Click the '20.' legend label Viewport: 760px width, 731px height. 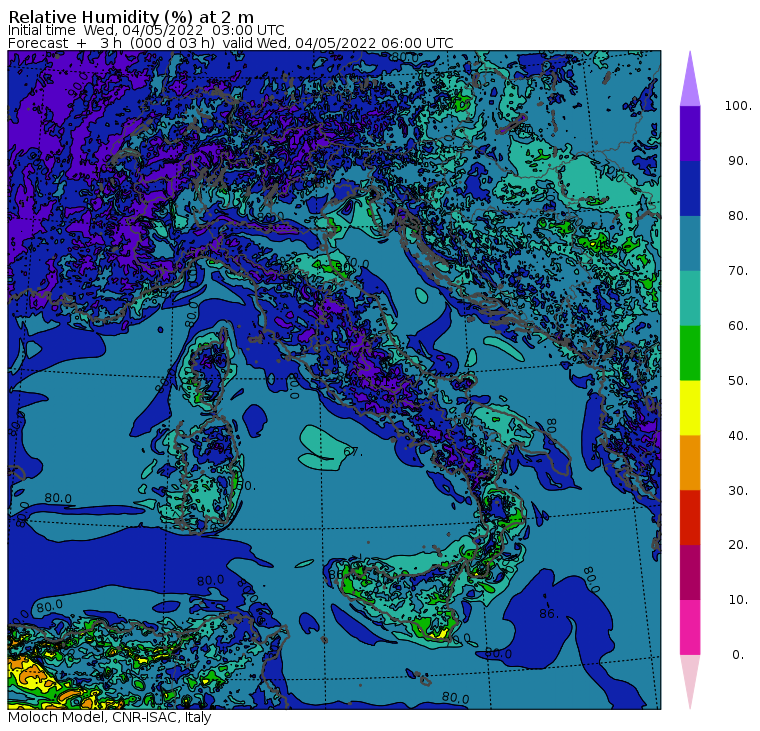(738, 544)
